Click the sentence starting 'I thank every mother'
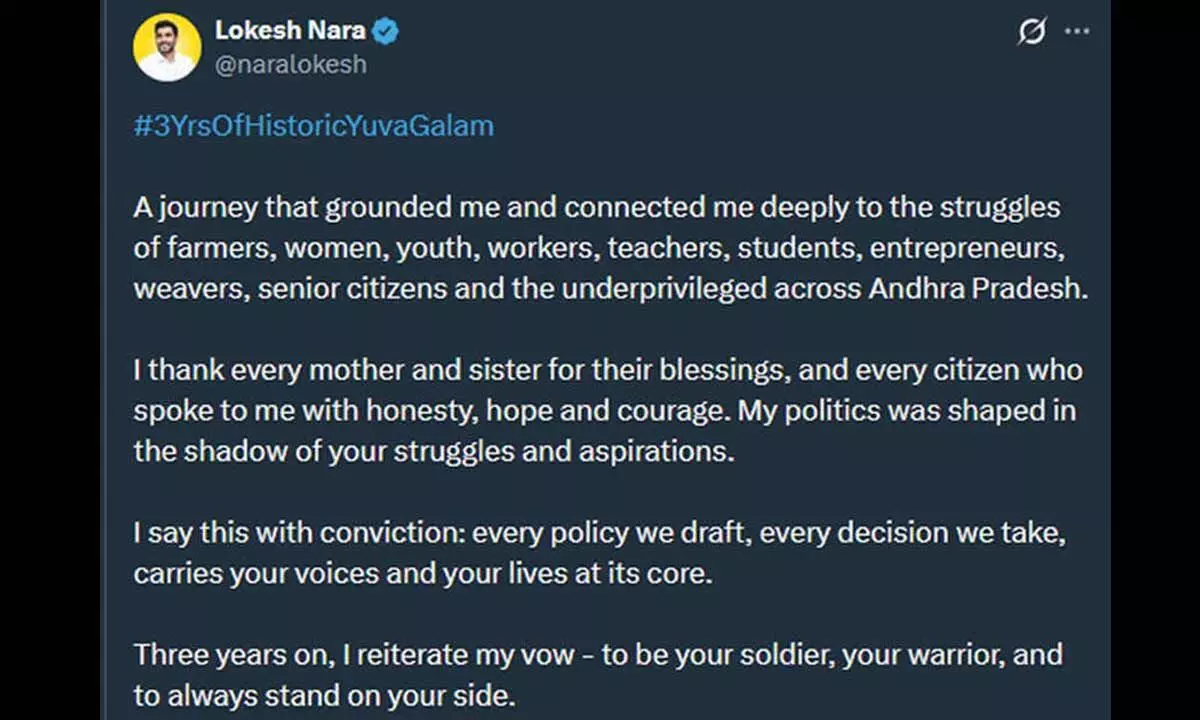The height and width of the screenshot is (720, 1200). 600,410
